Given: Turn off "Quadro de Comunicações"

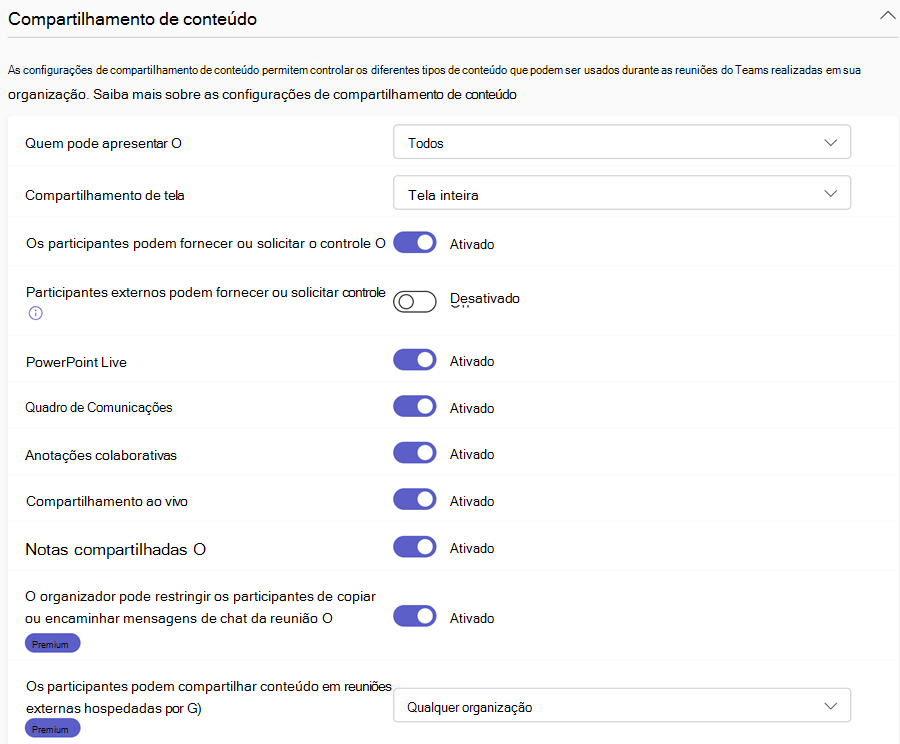Looking at the screenshot, I should pos(414,406).
